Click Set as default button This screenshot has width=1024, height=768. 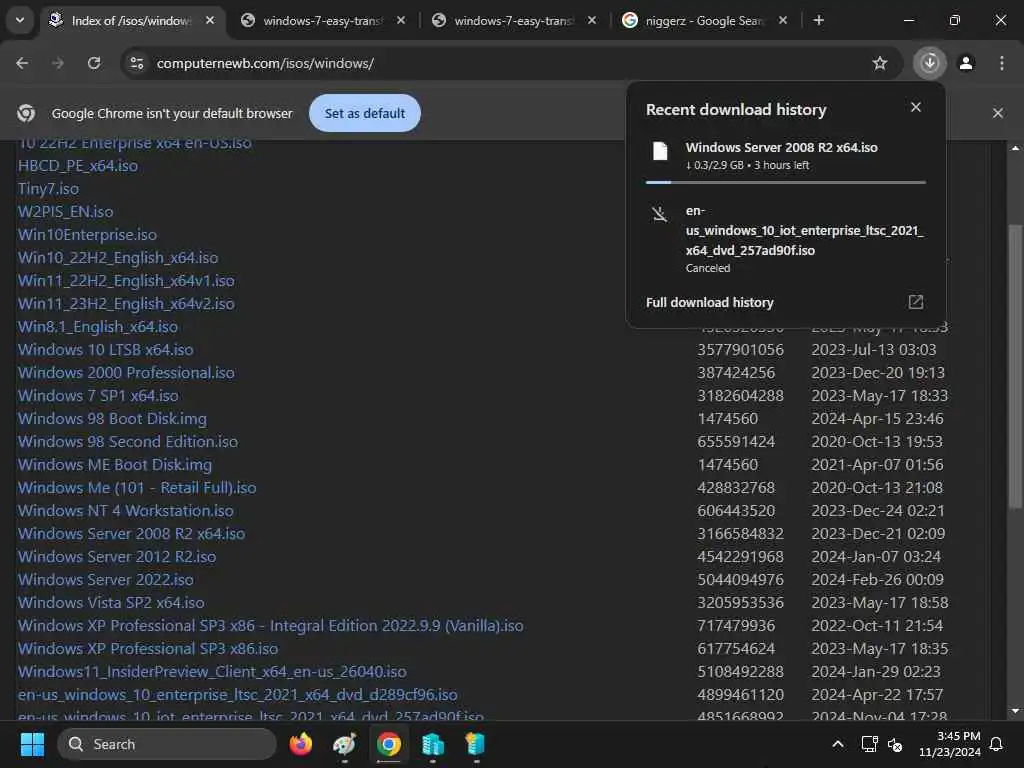364,113
